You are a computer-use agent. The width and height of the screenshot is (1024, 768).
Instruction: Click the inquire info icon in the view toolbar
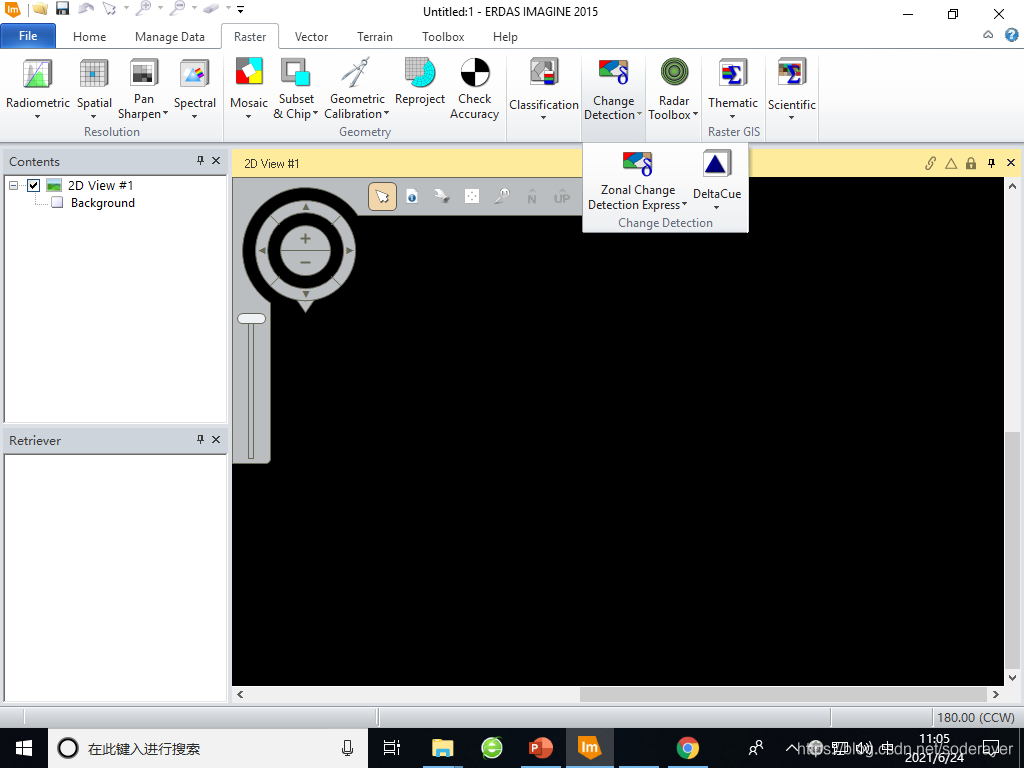point(412,197)
